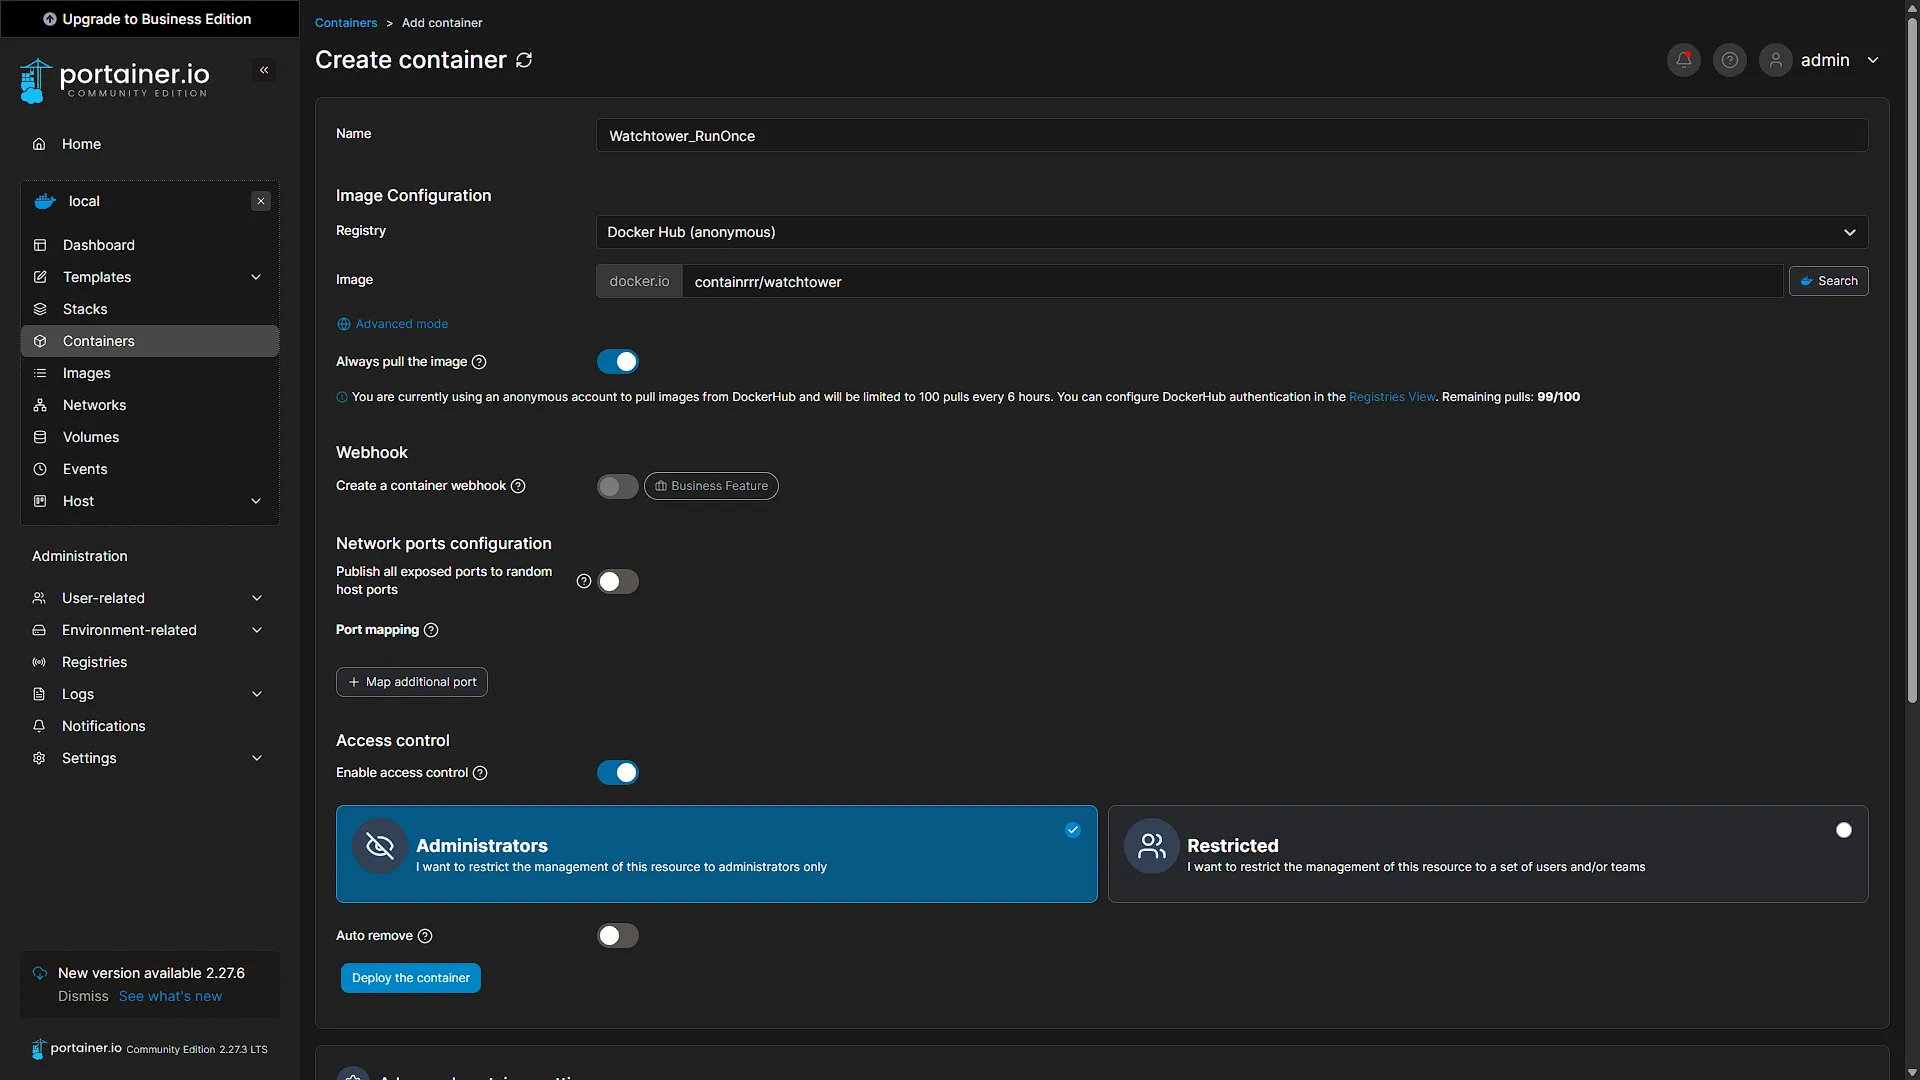Click the Upgrade to Business Edition banner

[x=148, y=19]
